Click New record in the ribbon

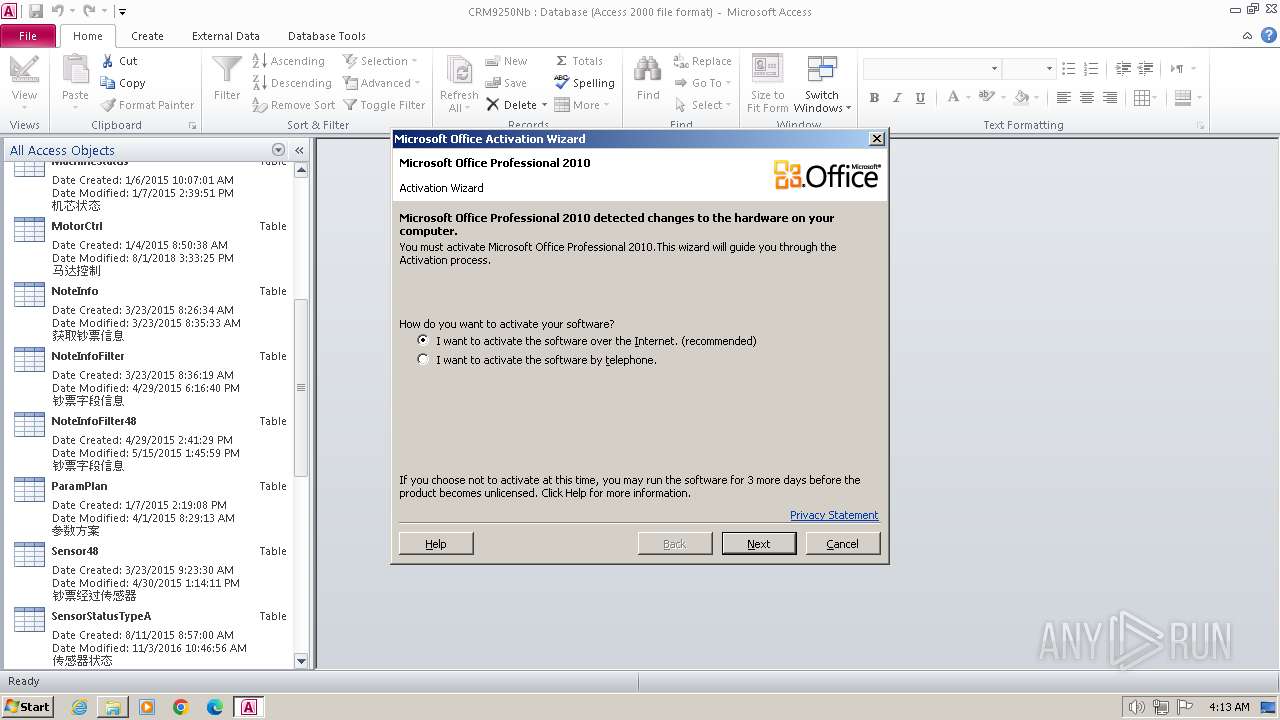pyautogui.click(x=506, y=61)
